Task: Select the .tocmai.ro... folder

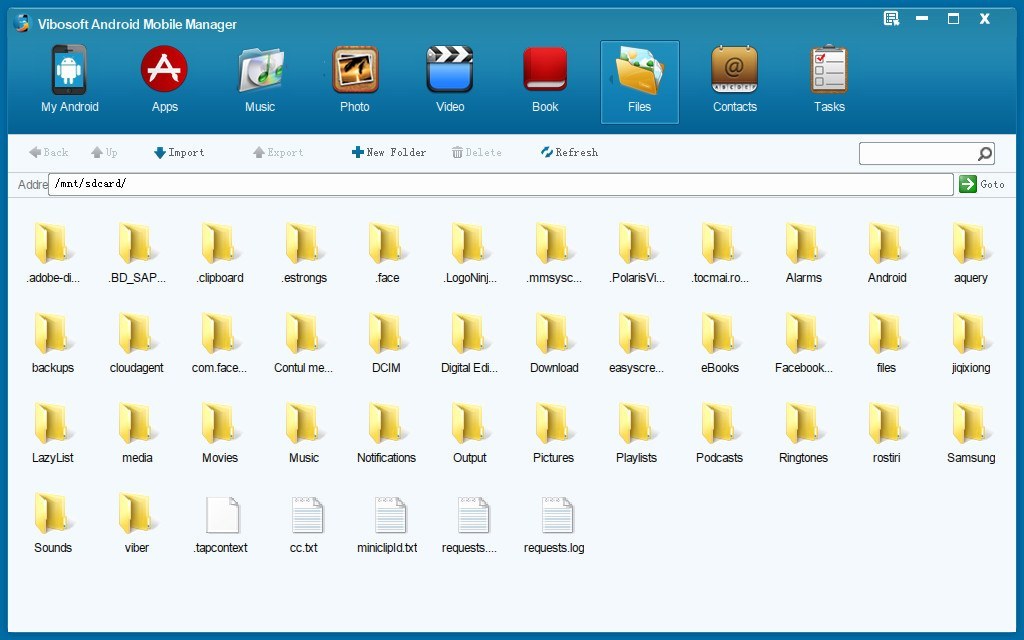Action: click(720, 253)
